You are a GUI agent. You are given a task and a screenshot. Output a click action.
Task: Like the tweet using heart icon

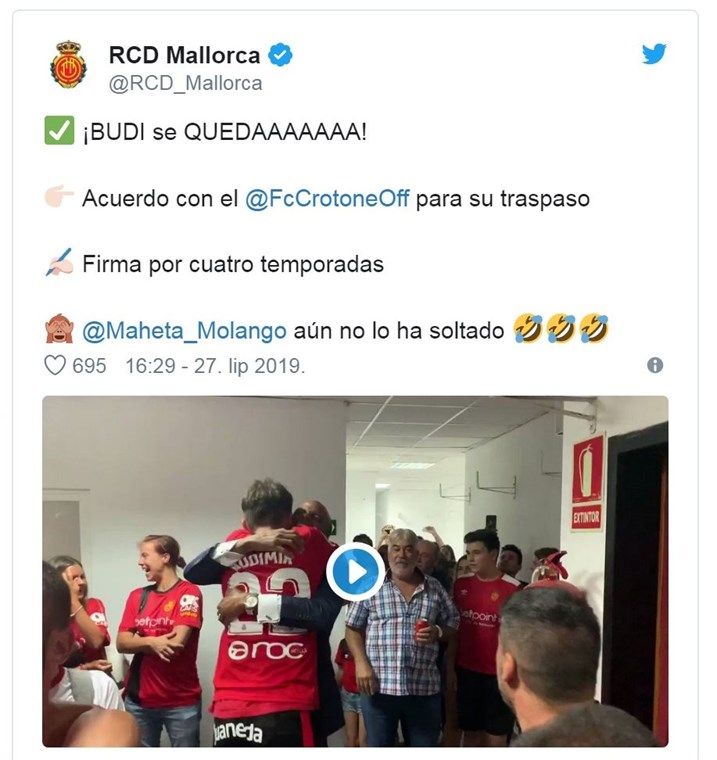click(55, 365)
